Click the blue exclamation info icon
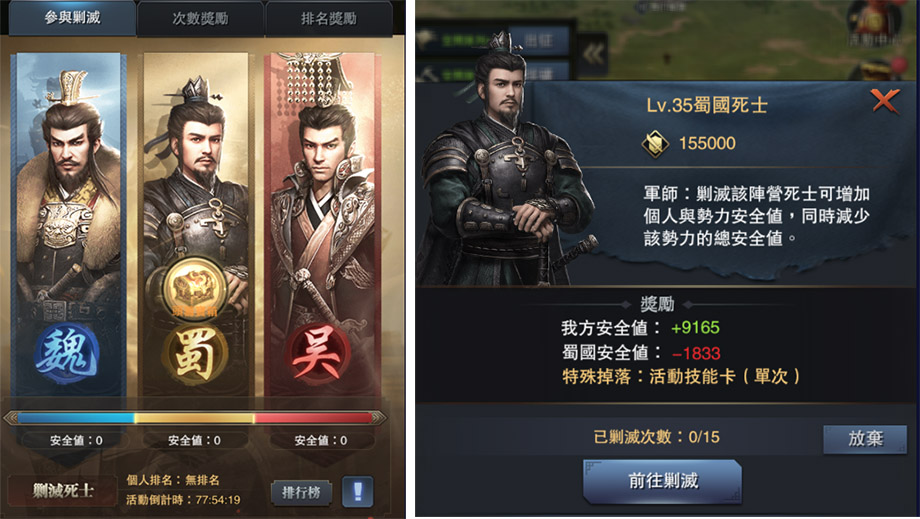This screenshot has width=920, height=519. coord(357,491)
